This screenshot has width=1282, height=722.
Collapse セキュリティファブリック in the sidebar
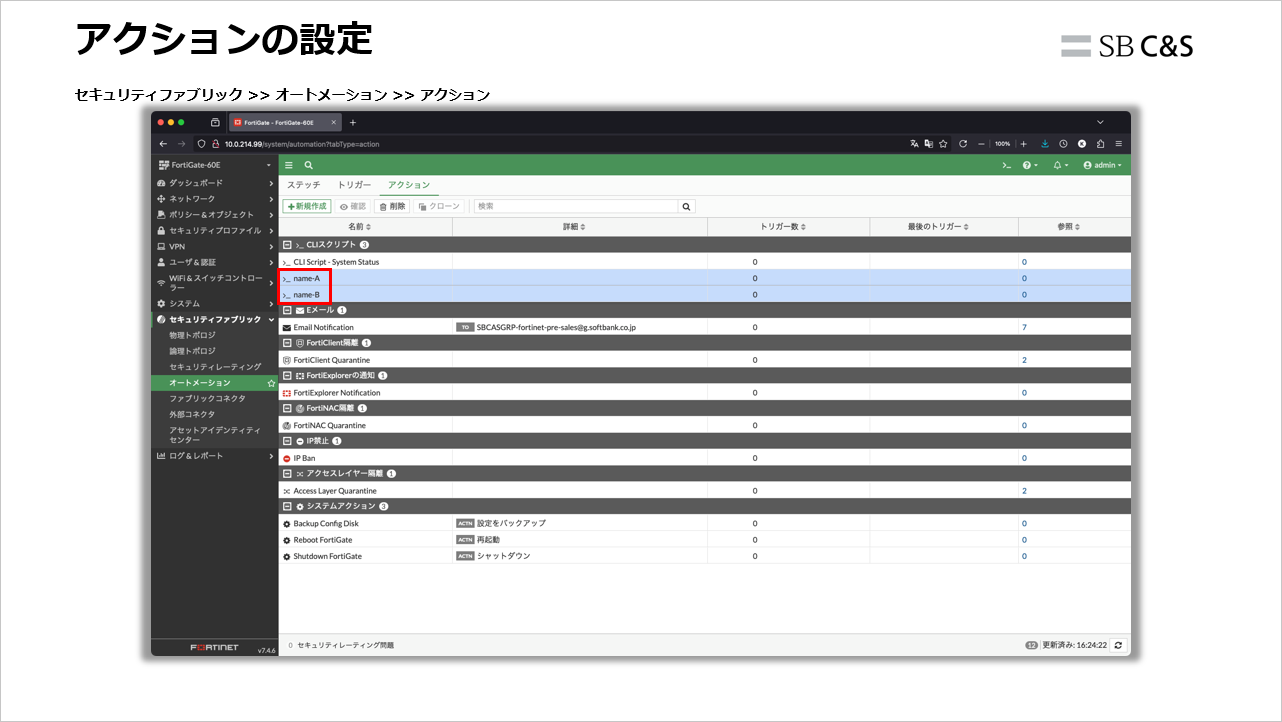(x=214, y=319)
